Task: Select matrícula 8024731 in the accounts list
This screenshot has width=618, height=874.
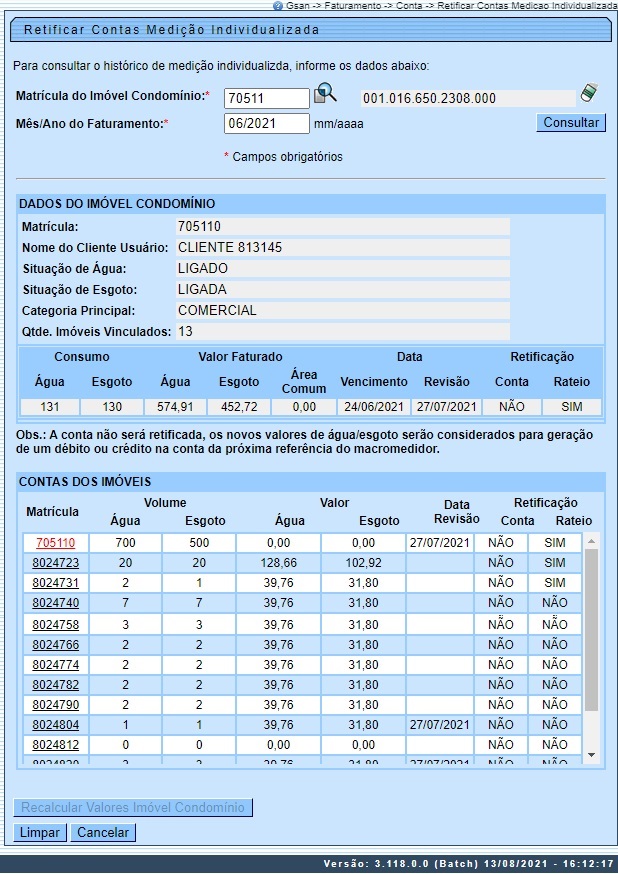Action: (55, 583)
